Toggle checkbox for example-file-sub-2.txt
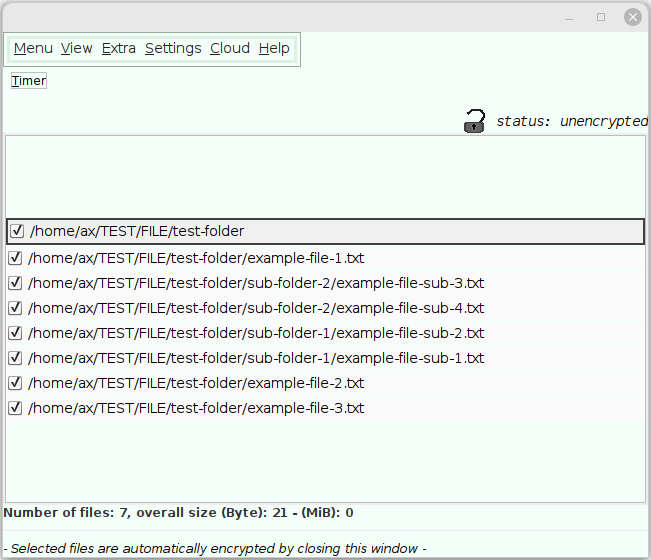 click(15, 333)
